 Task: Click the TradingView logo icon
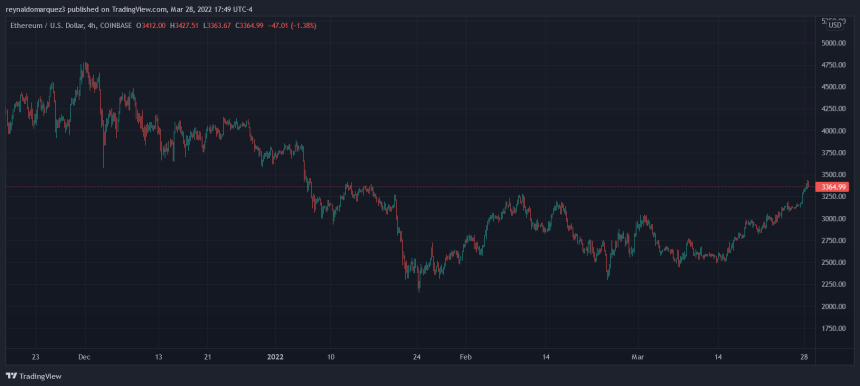click(11, 377)
